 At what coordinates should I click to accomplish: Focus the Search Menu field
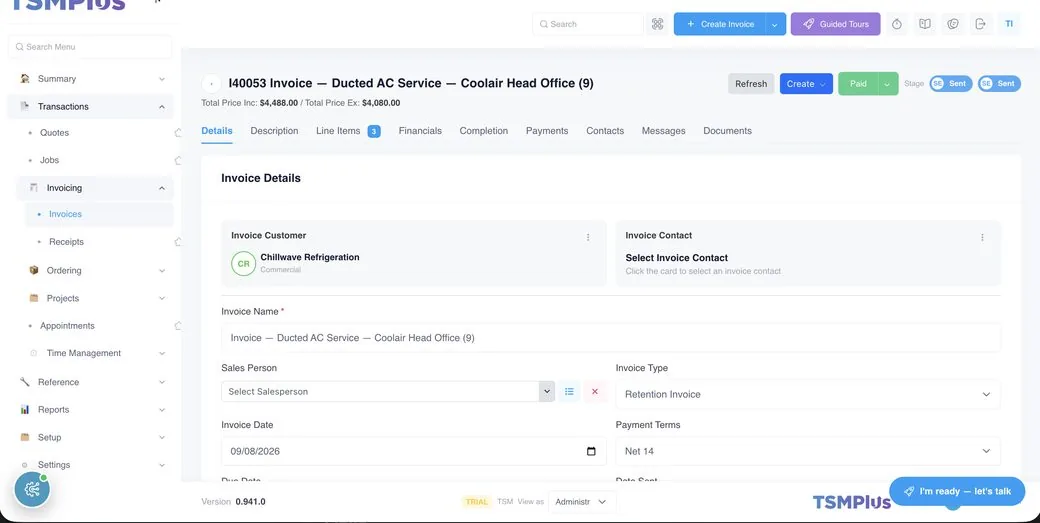pos(90,47)
